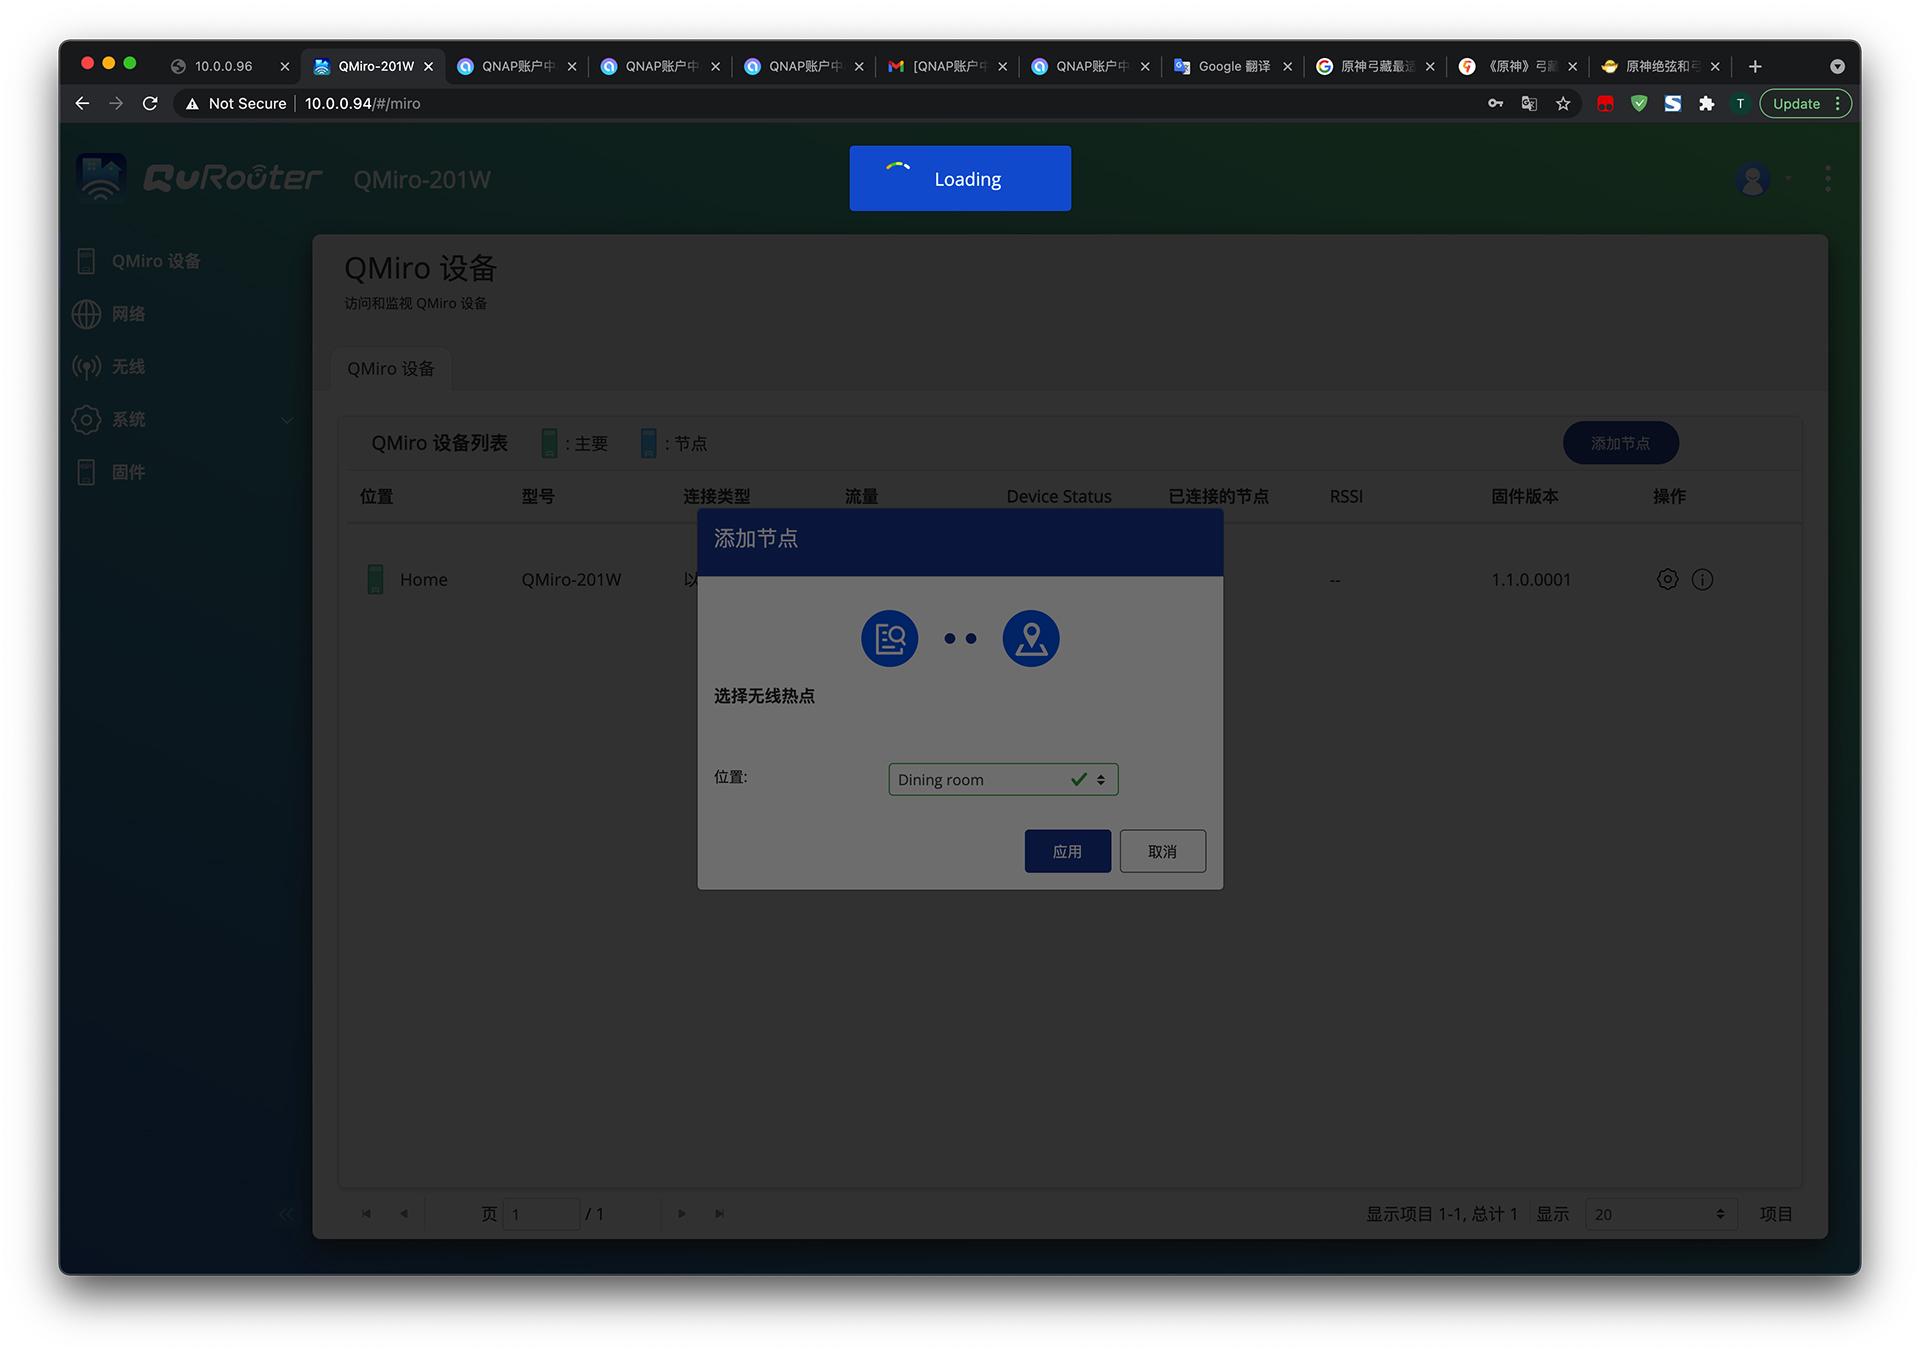Click the Apply button in dialog
Screen dimensions: 1920x1353
1067,851
